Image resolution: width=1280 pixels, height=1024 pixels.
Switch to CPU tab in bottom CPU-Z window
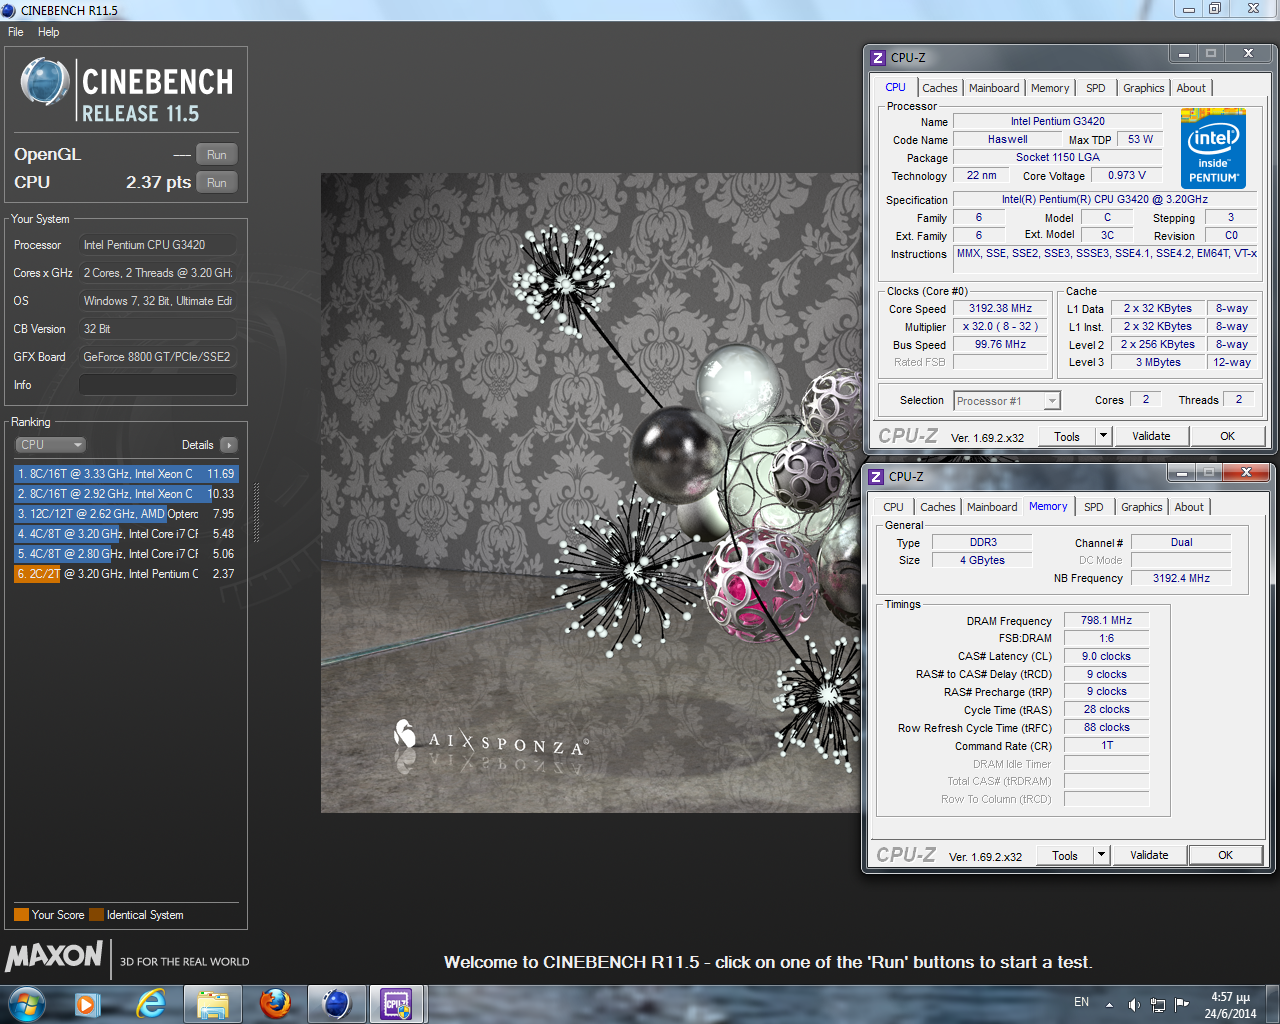(x=893, y=507)
